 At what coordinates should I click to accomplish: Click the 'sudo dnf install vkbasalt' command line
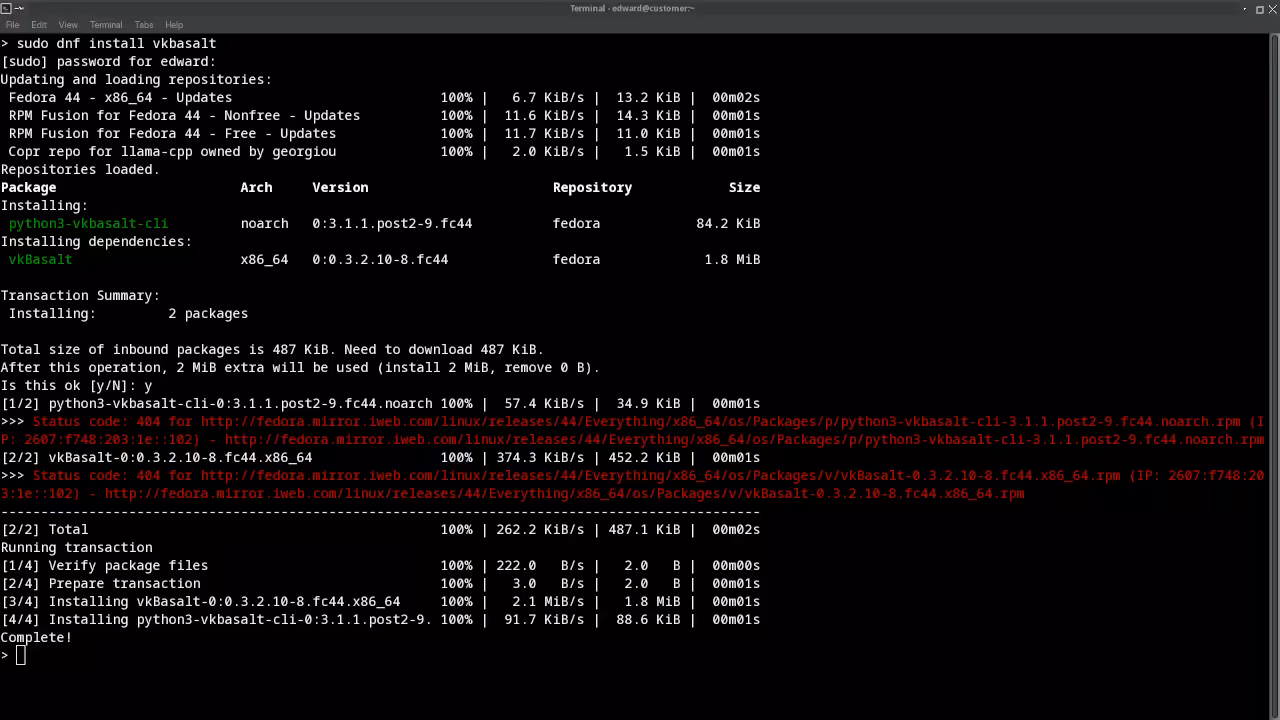tap(108, 43)
